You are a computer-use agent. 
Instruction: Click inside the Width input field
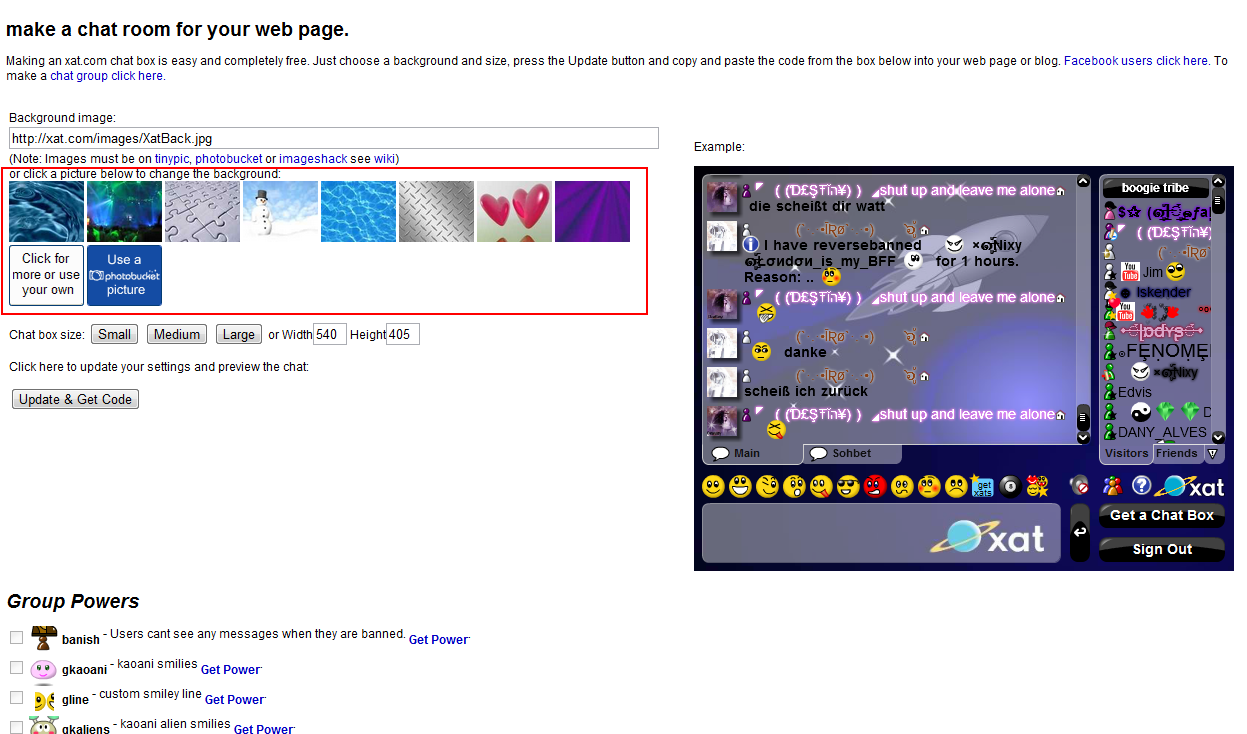(x=329, y=333)
